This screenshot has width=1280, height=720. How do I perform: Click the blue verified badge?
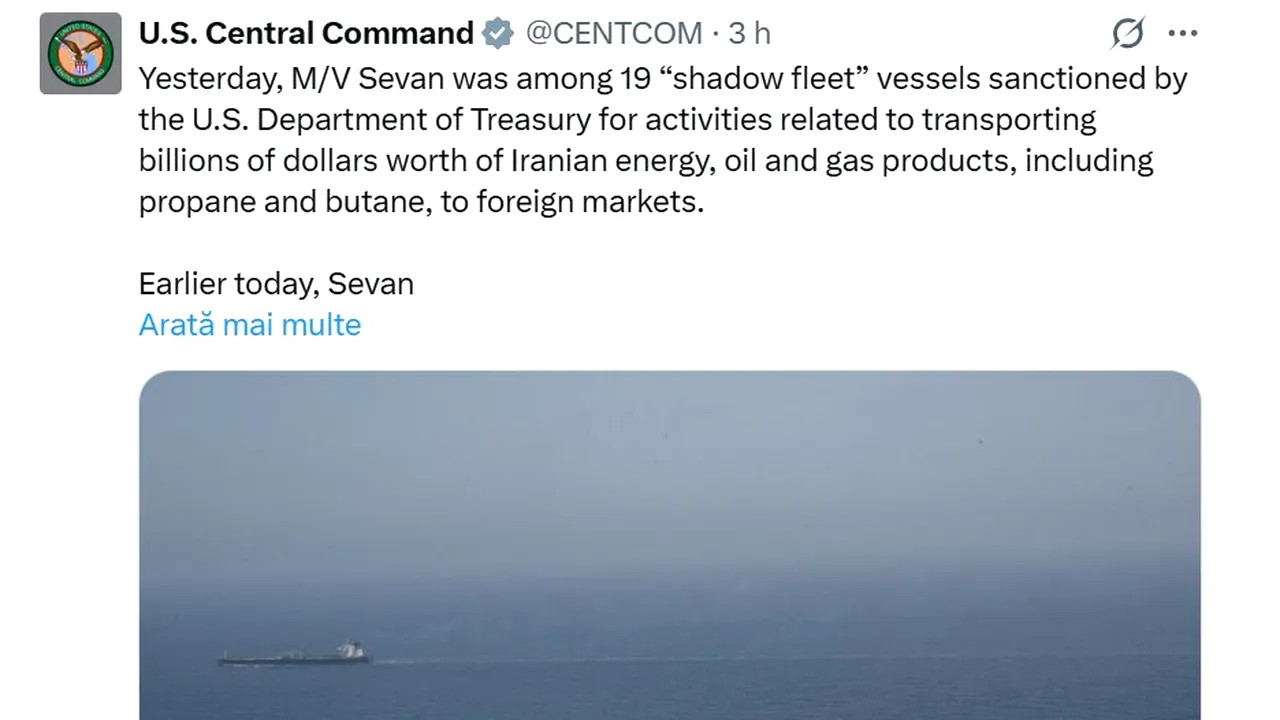point(497,34)
